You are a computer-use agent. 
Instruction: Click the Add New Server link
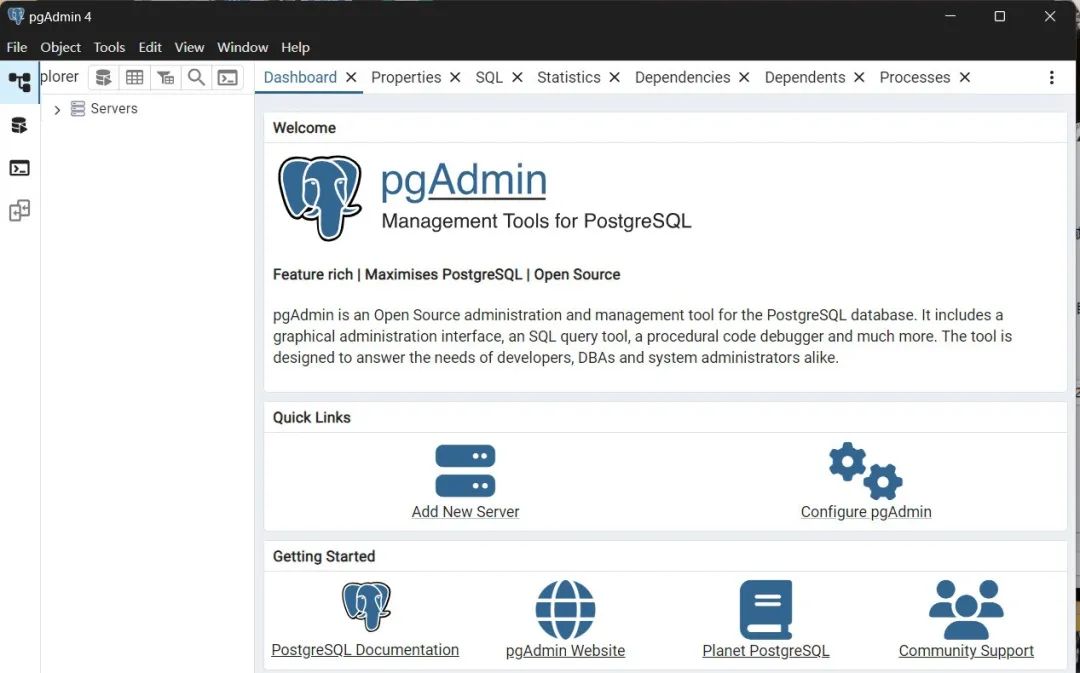tap(466, 512)
